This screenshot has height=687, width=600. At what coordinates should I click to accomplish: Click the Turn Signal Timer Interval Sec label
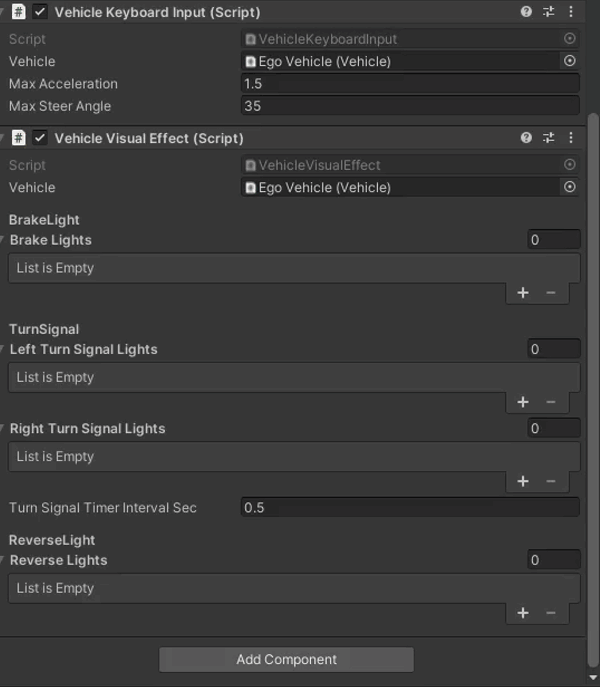tap(103, 508)
